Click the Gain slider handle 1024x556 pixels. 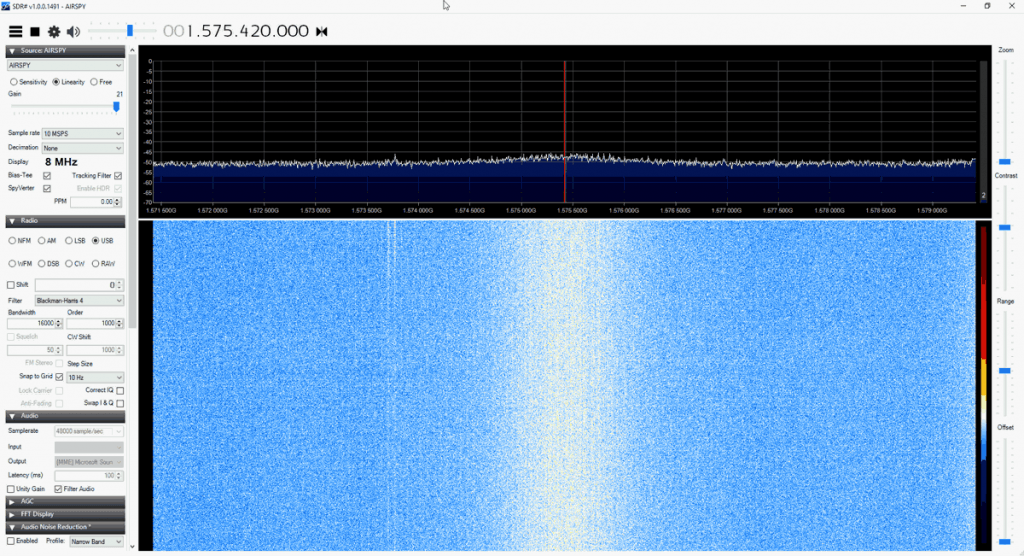[x=116, y=106]
